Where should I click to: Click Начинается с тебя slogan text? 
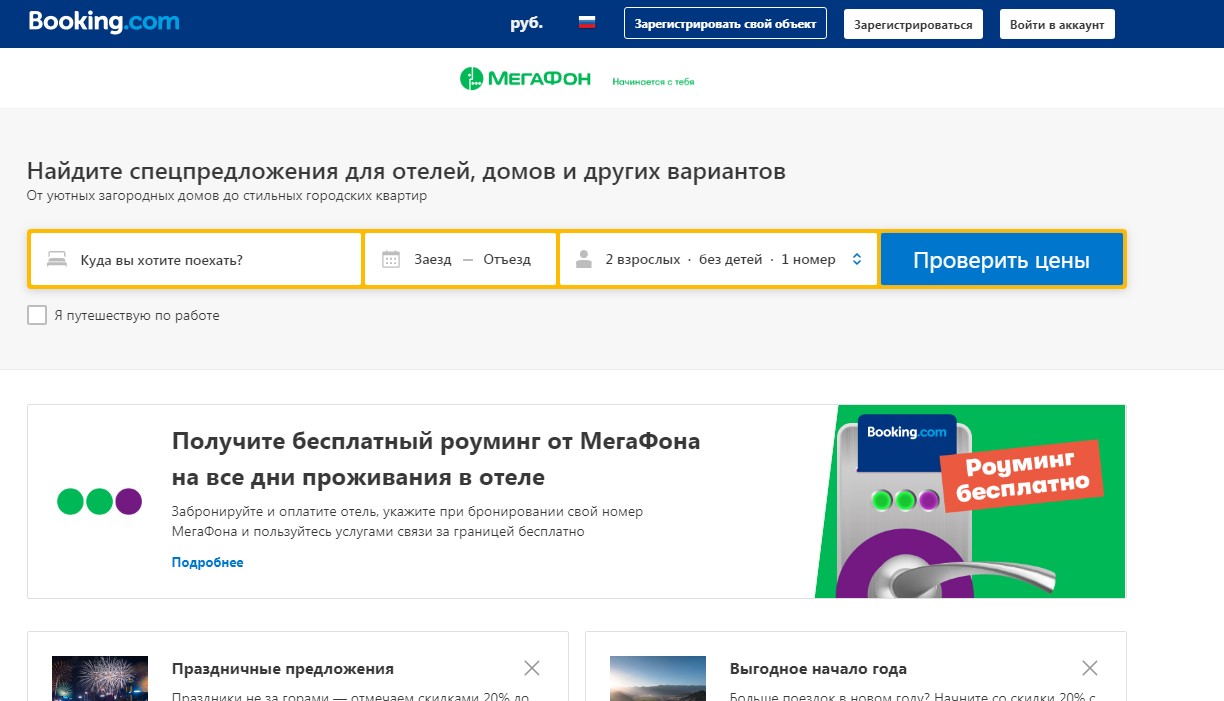653,82
